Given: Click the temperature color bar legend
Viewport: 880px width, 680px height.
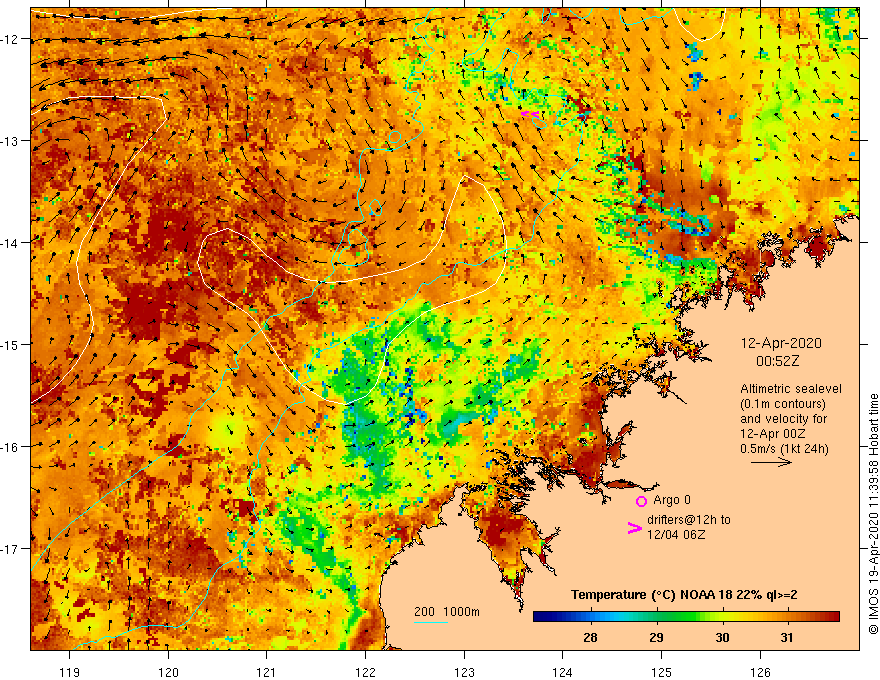Looking at the screenshot, I should click(686, 617).
